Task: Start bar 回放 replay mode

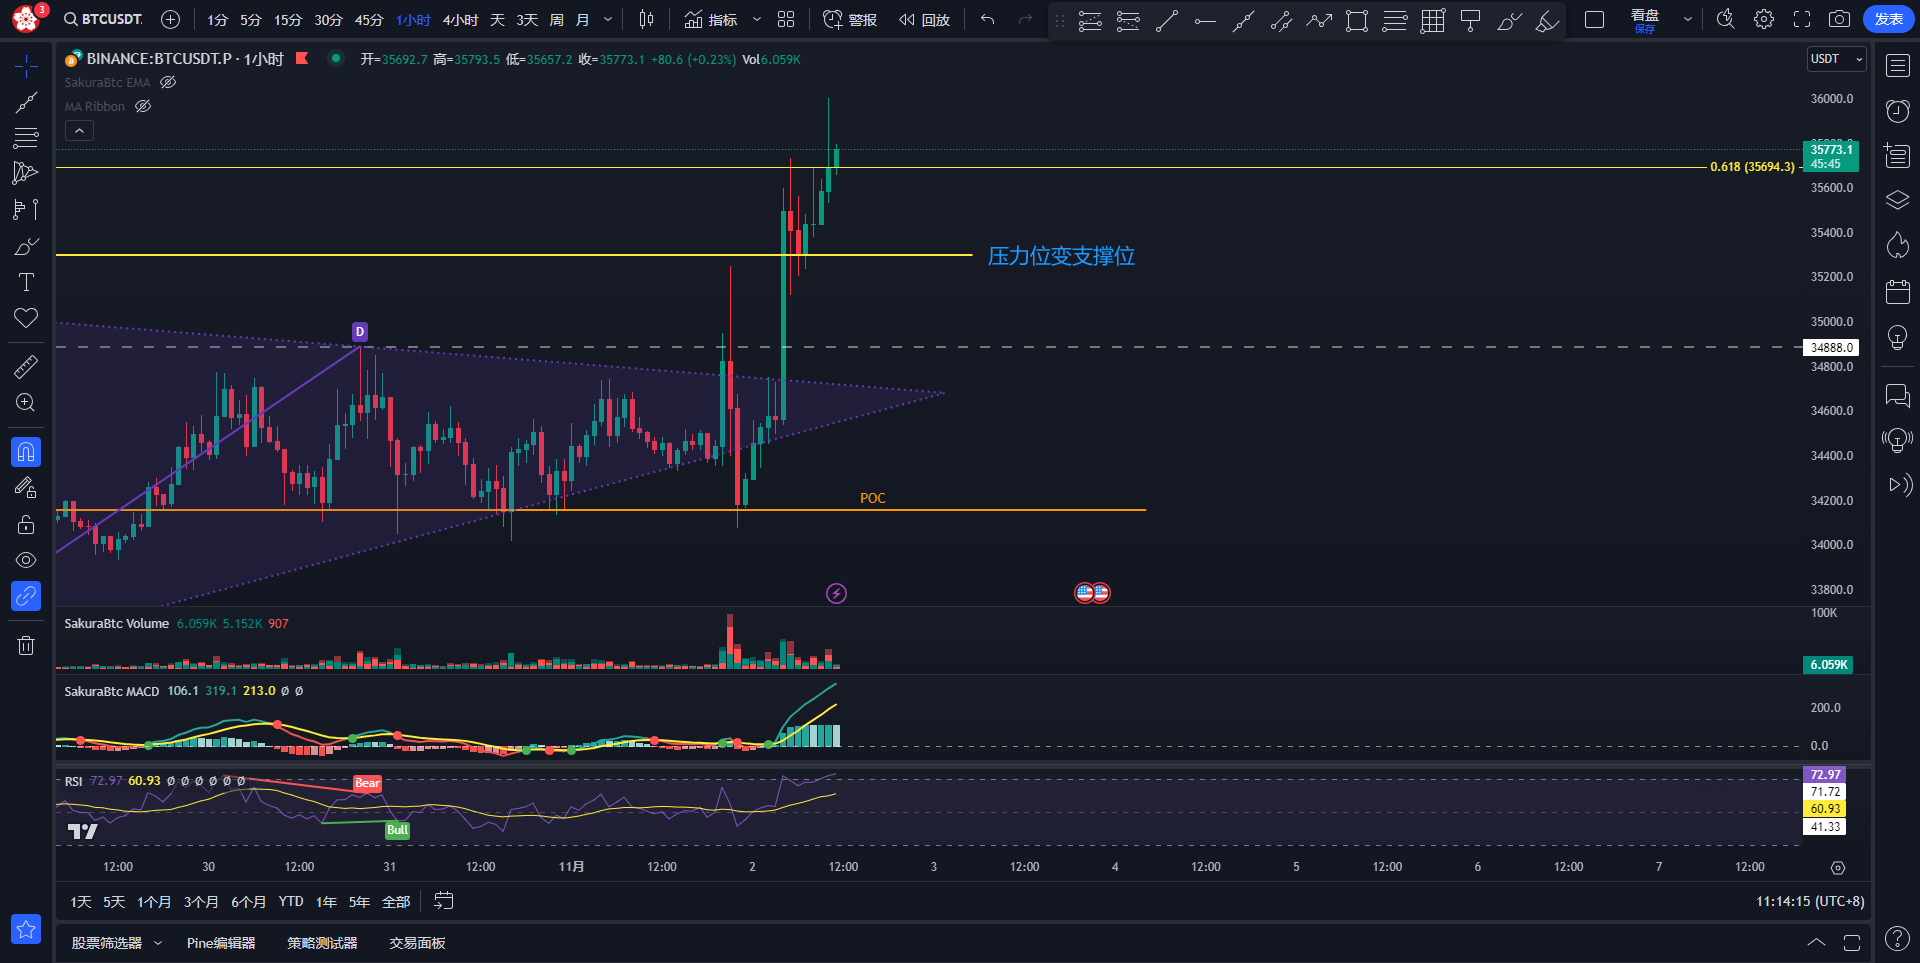Action: pyautogui.click(x=924, y=19)
